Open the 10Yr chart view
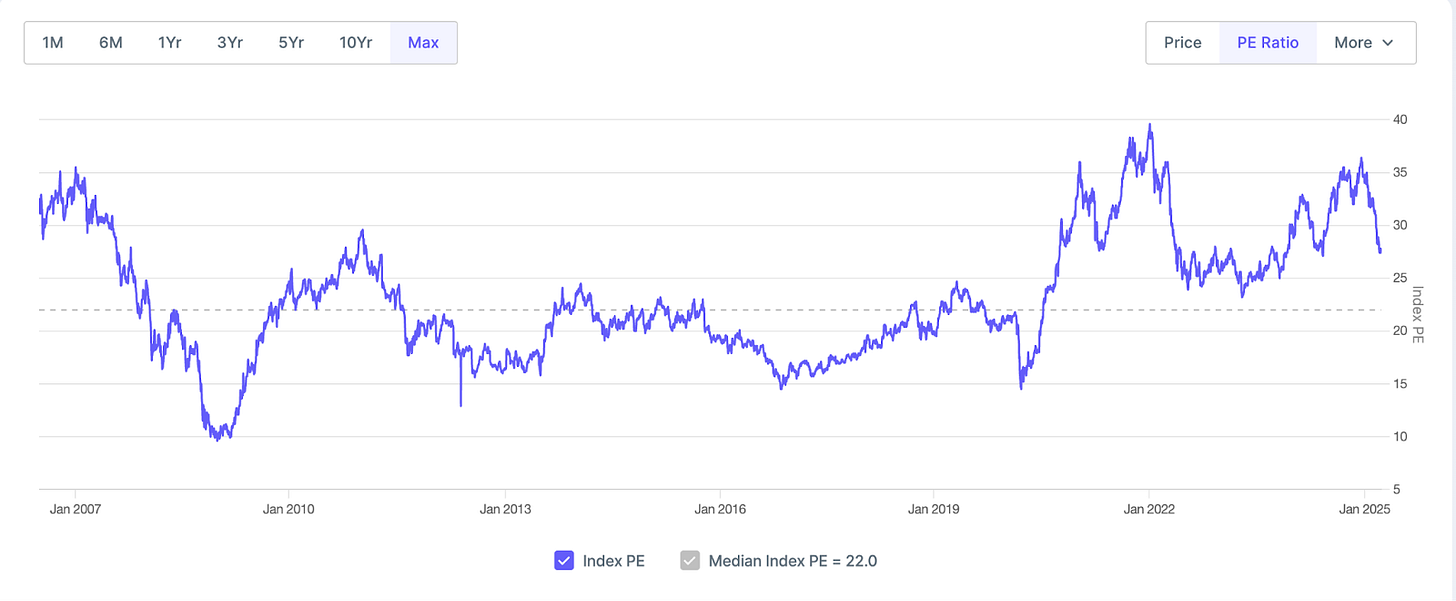 point(355,42)
